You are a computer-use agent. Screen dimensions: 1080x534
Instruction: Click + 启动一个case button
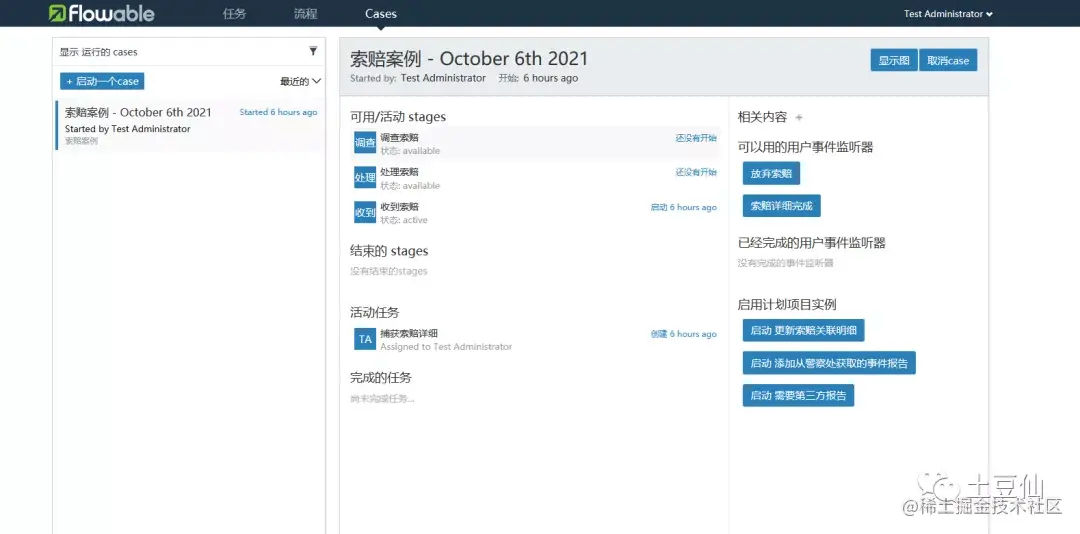[x=102, y=81]
